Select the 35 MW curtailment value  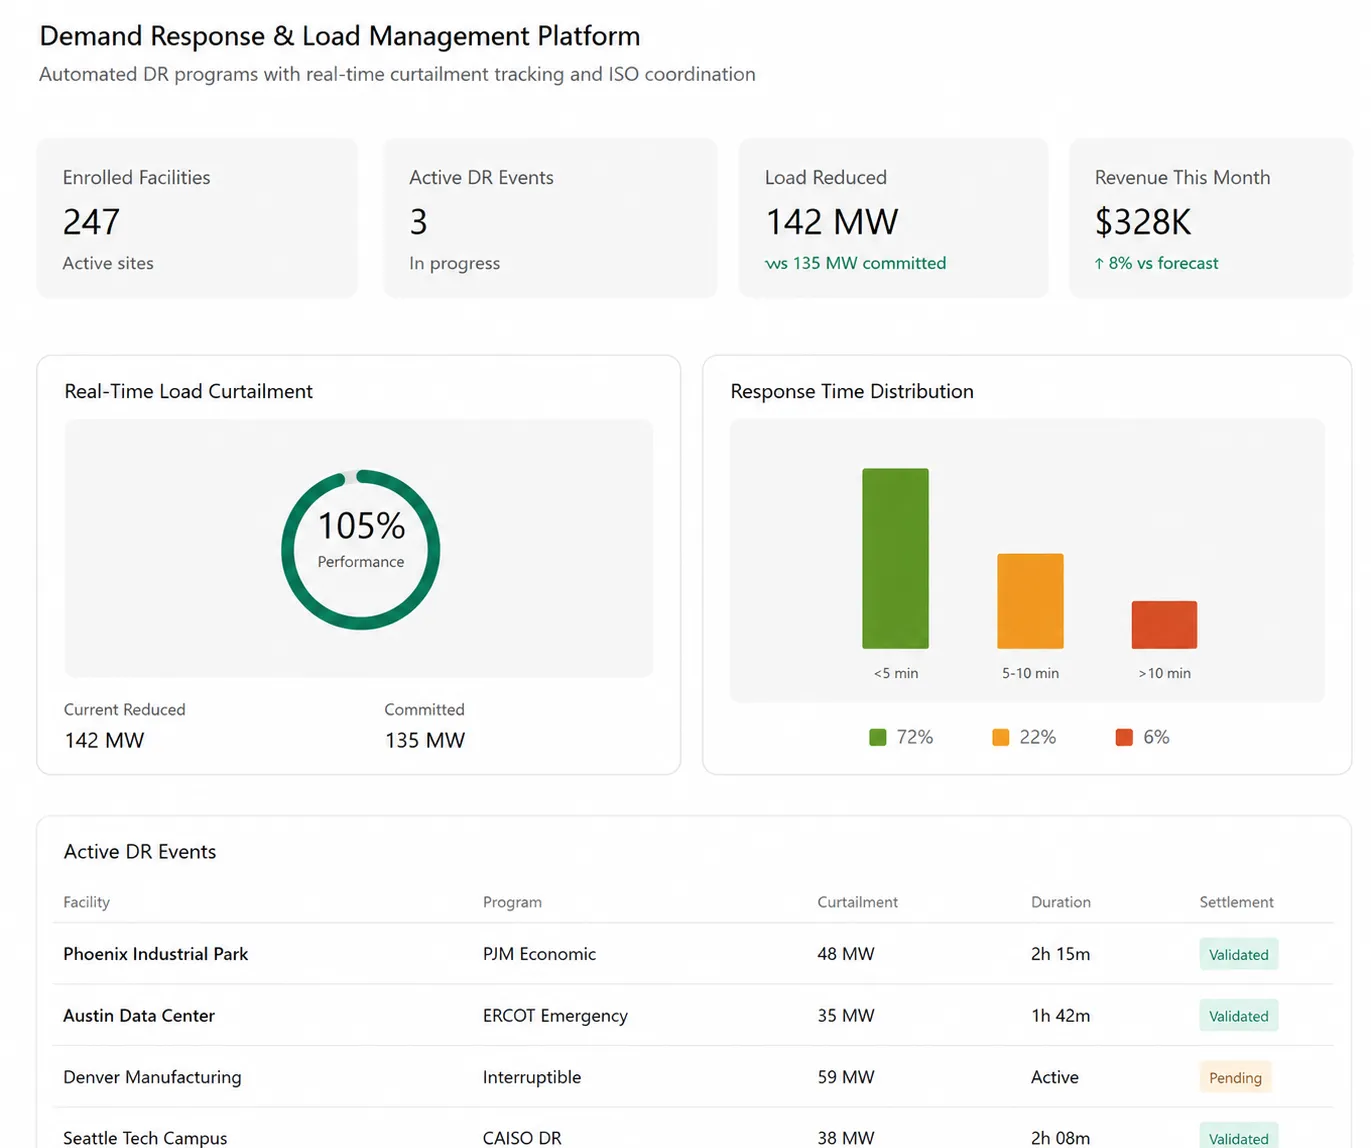point(845,1015)
